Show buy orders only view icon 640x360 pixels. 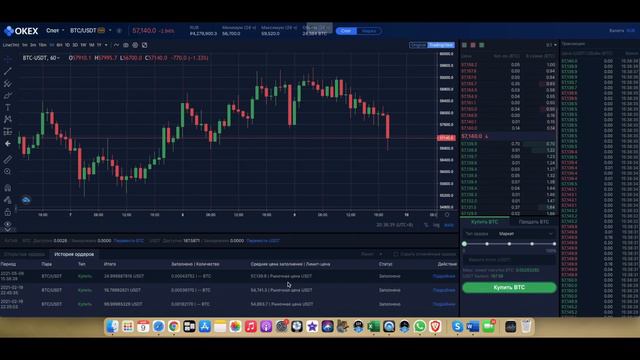click(x=482, y=45)
